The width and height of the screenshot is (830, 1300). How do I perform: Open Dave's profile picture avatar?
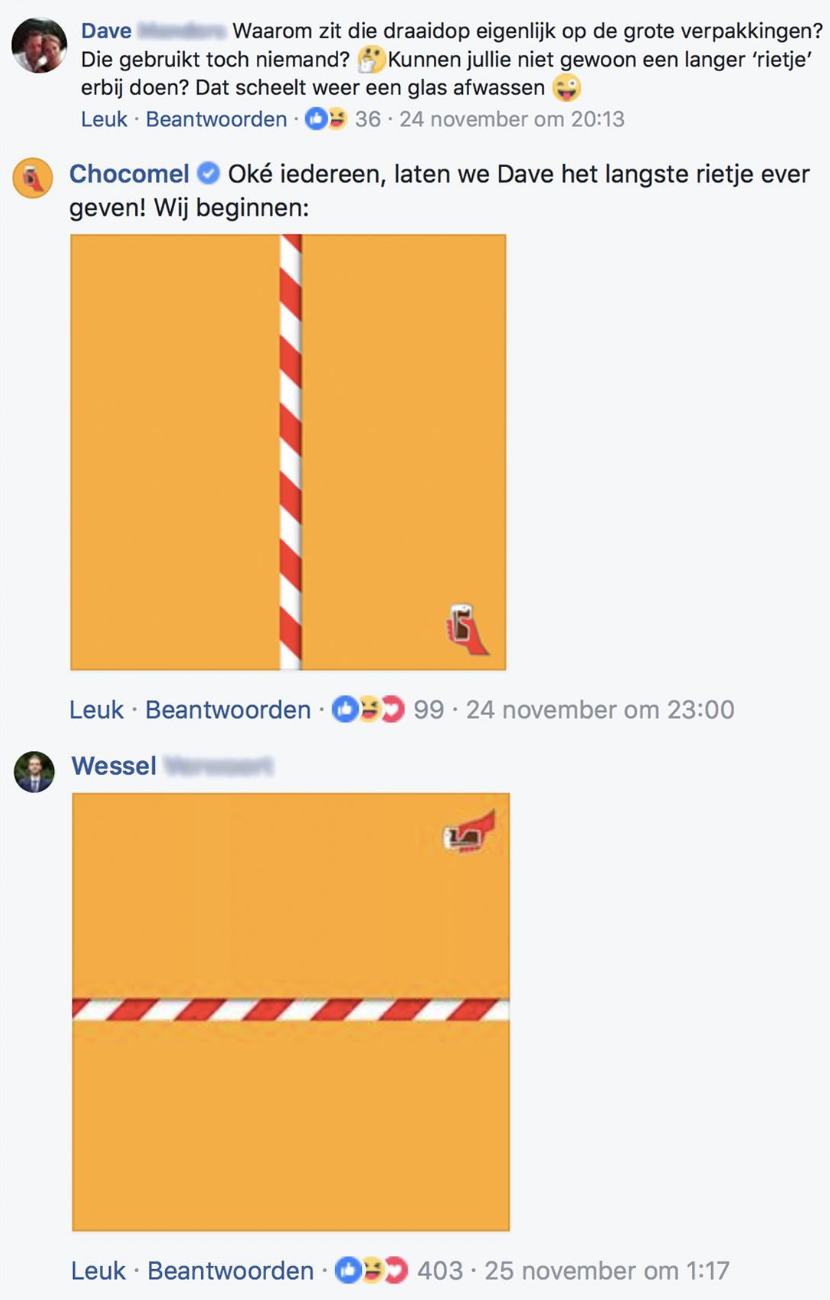tap(39, 46)
